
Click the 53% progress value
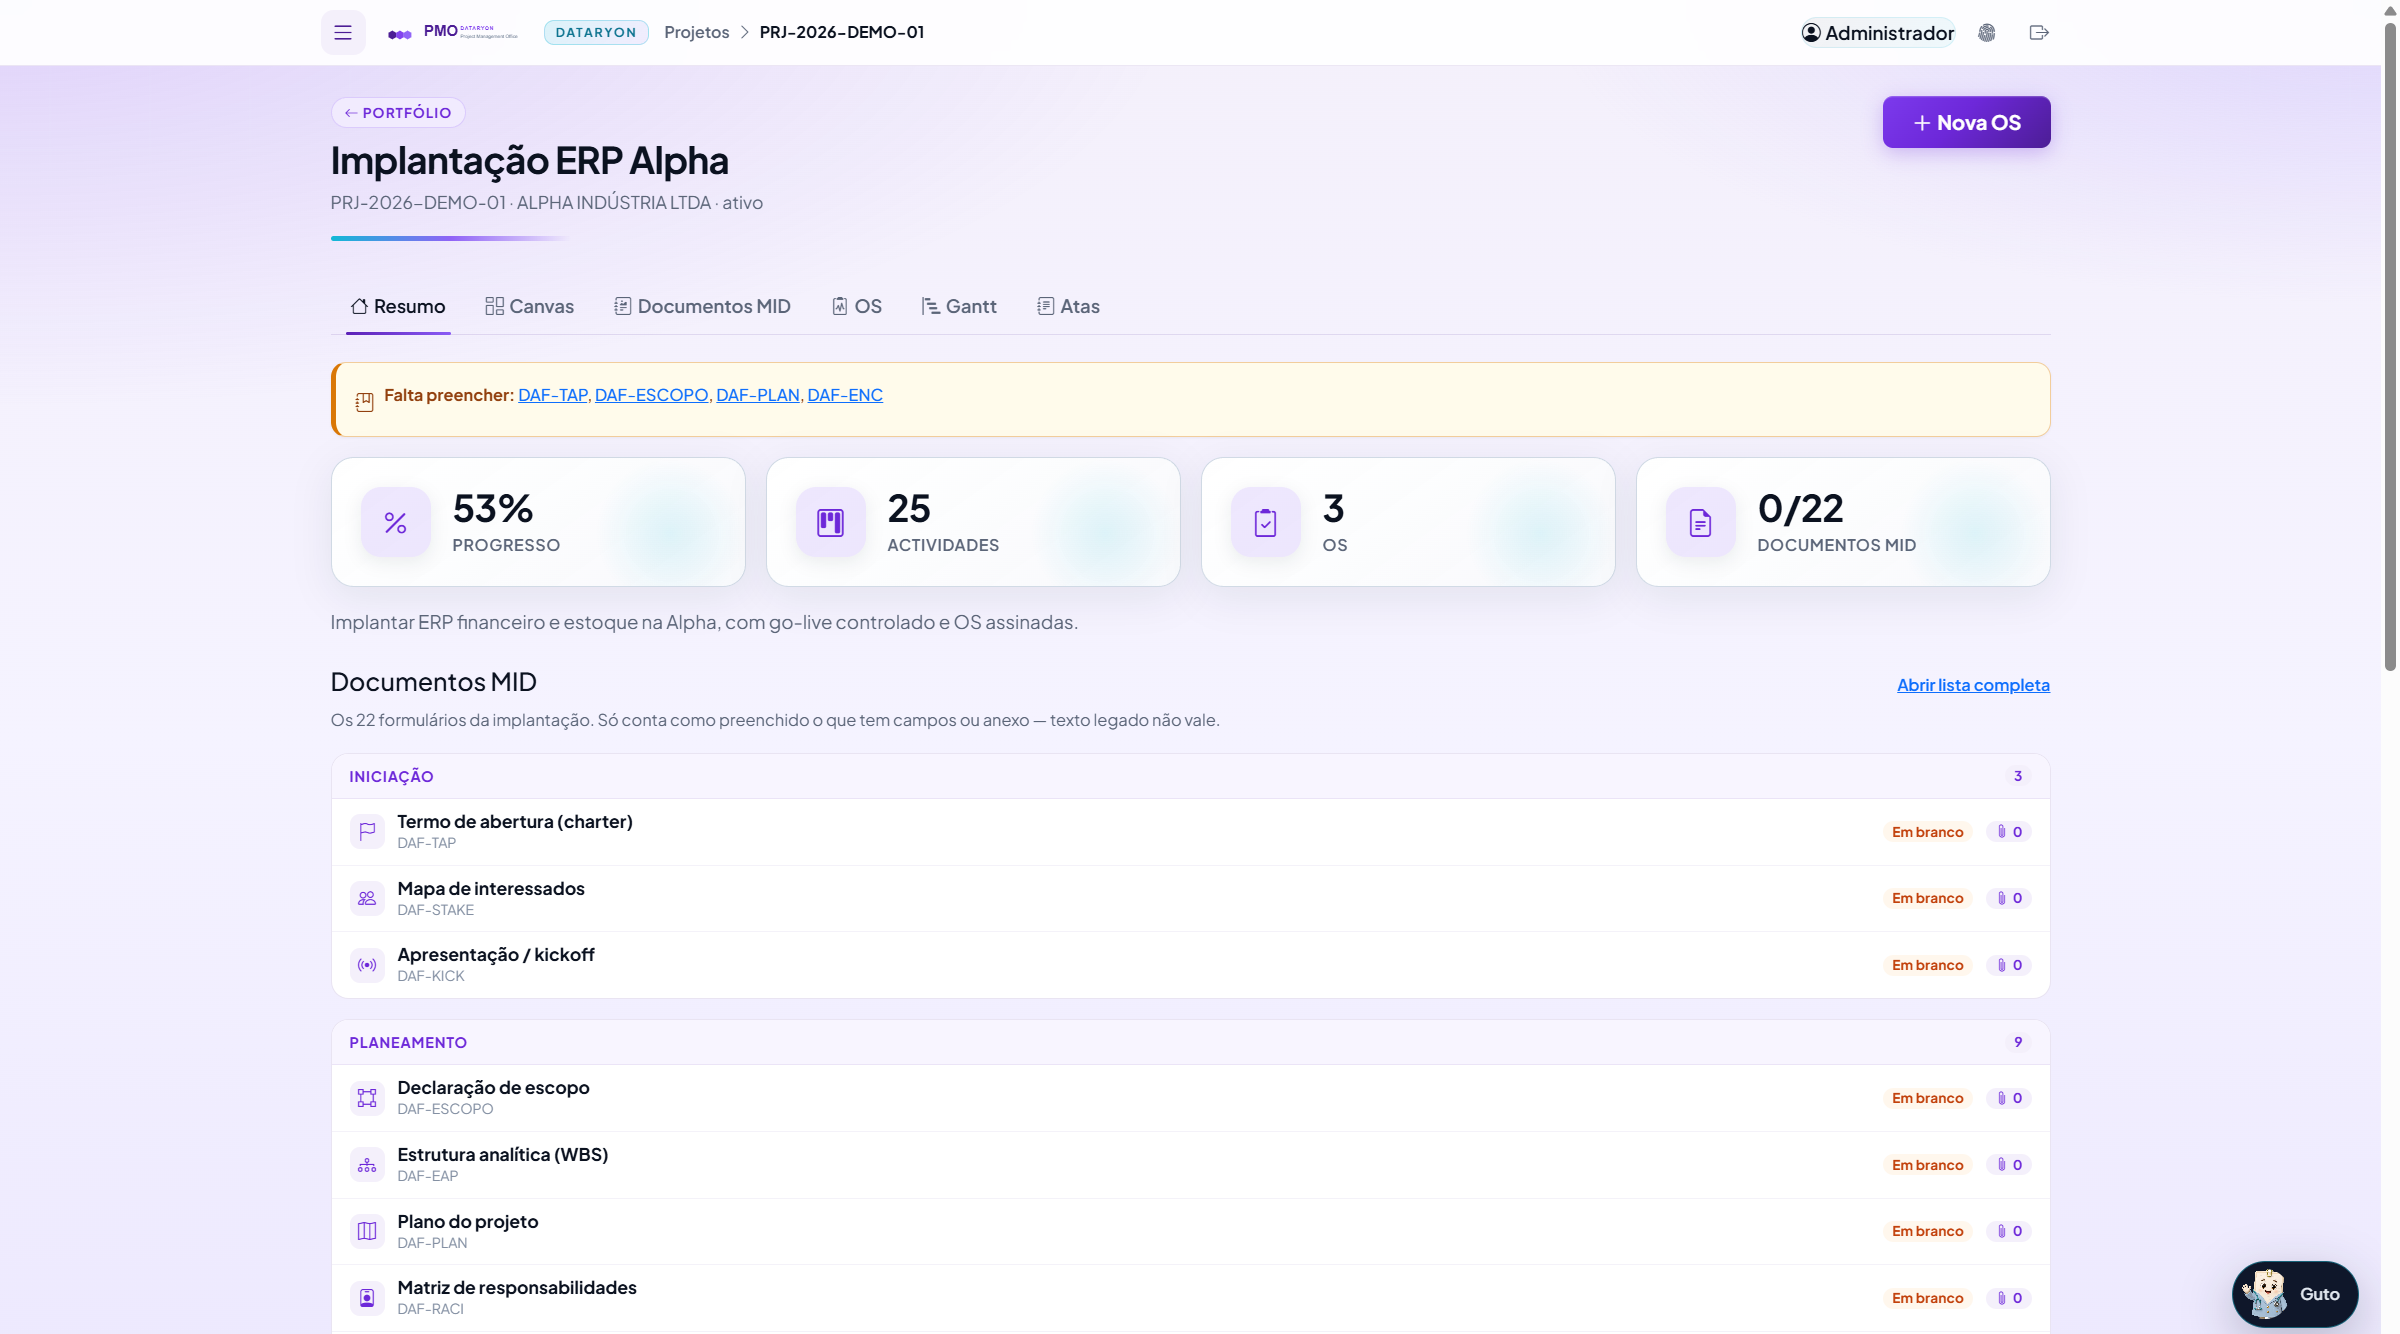click(x=493, y=509)
